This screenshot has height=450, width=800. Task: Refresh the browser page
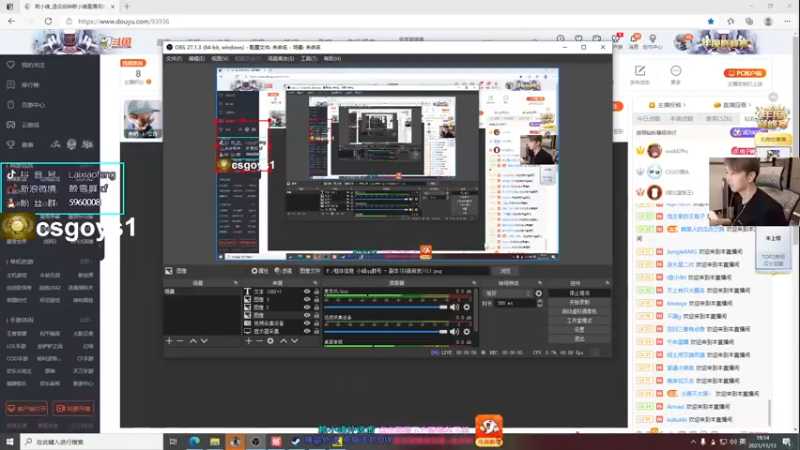coord(48,21)
